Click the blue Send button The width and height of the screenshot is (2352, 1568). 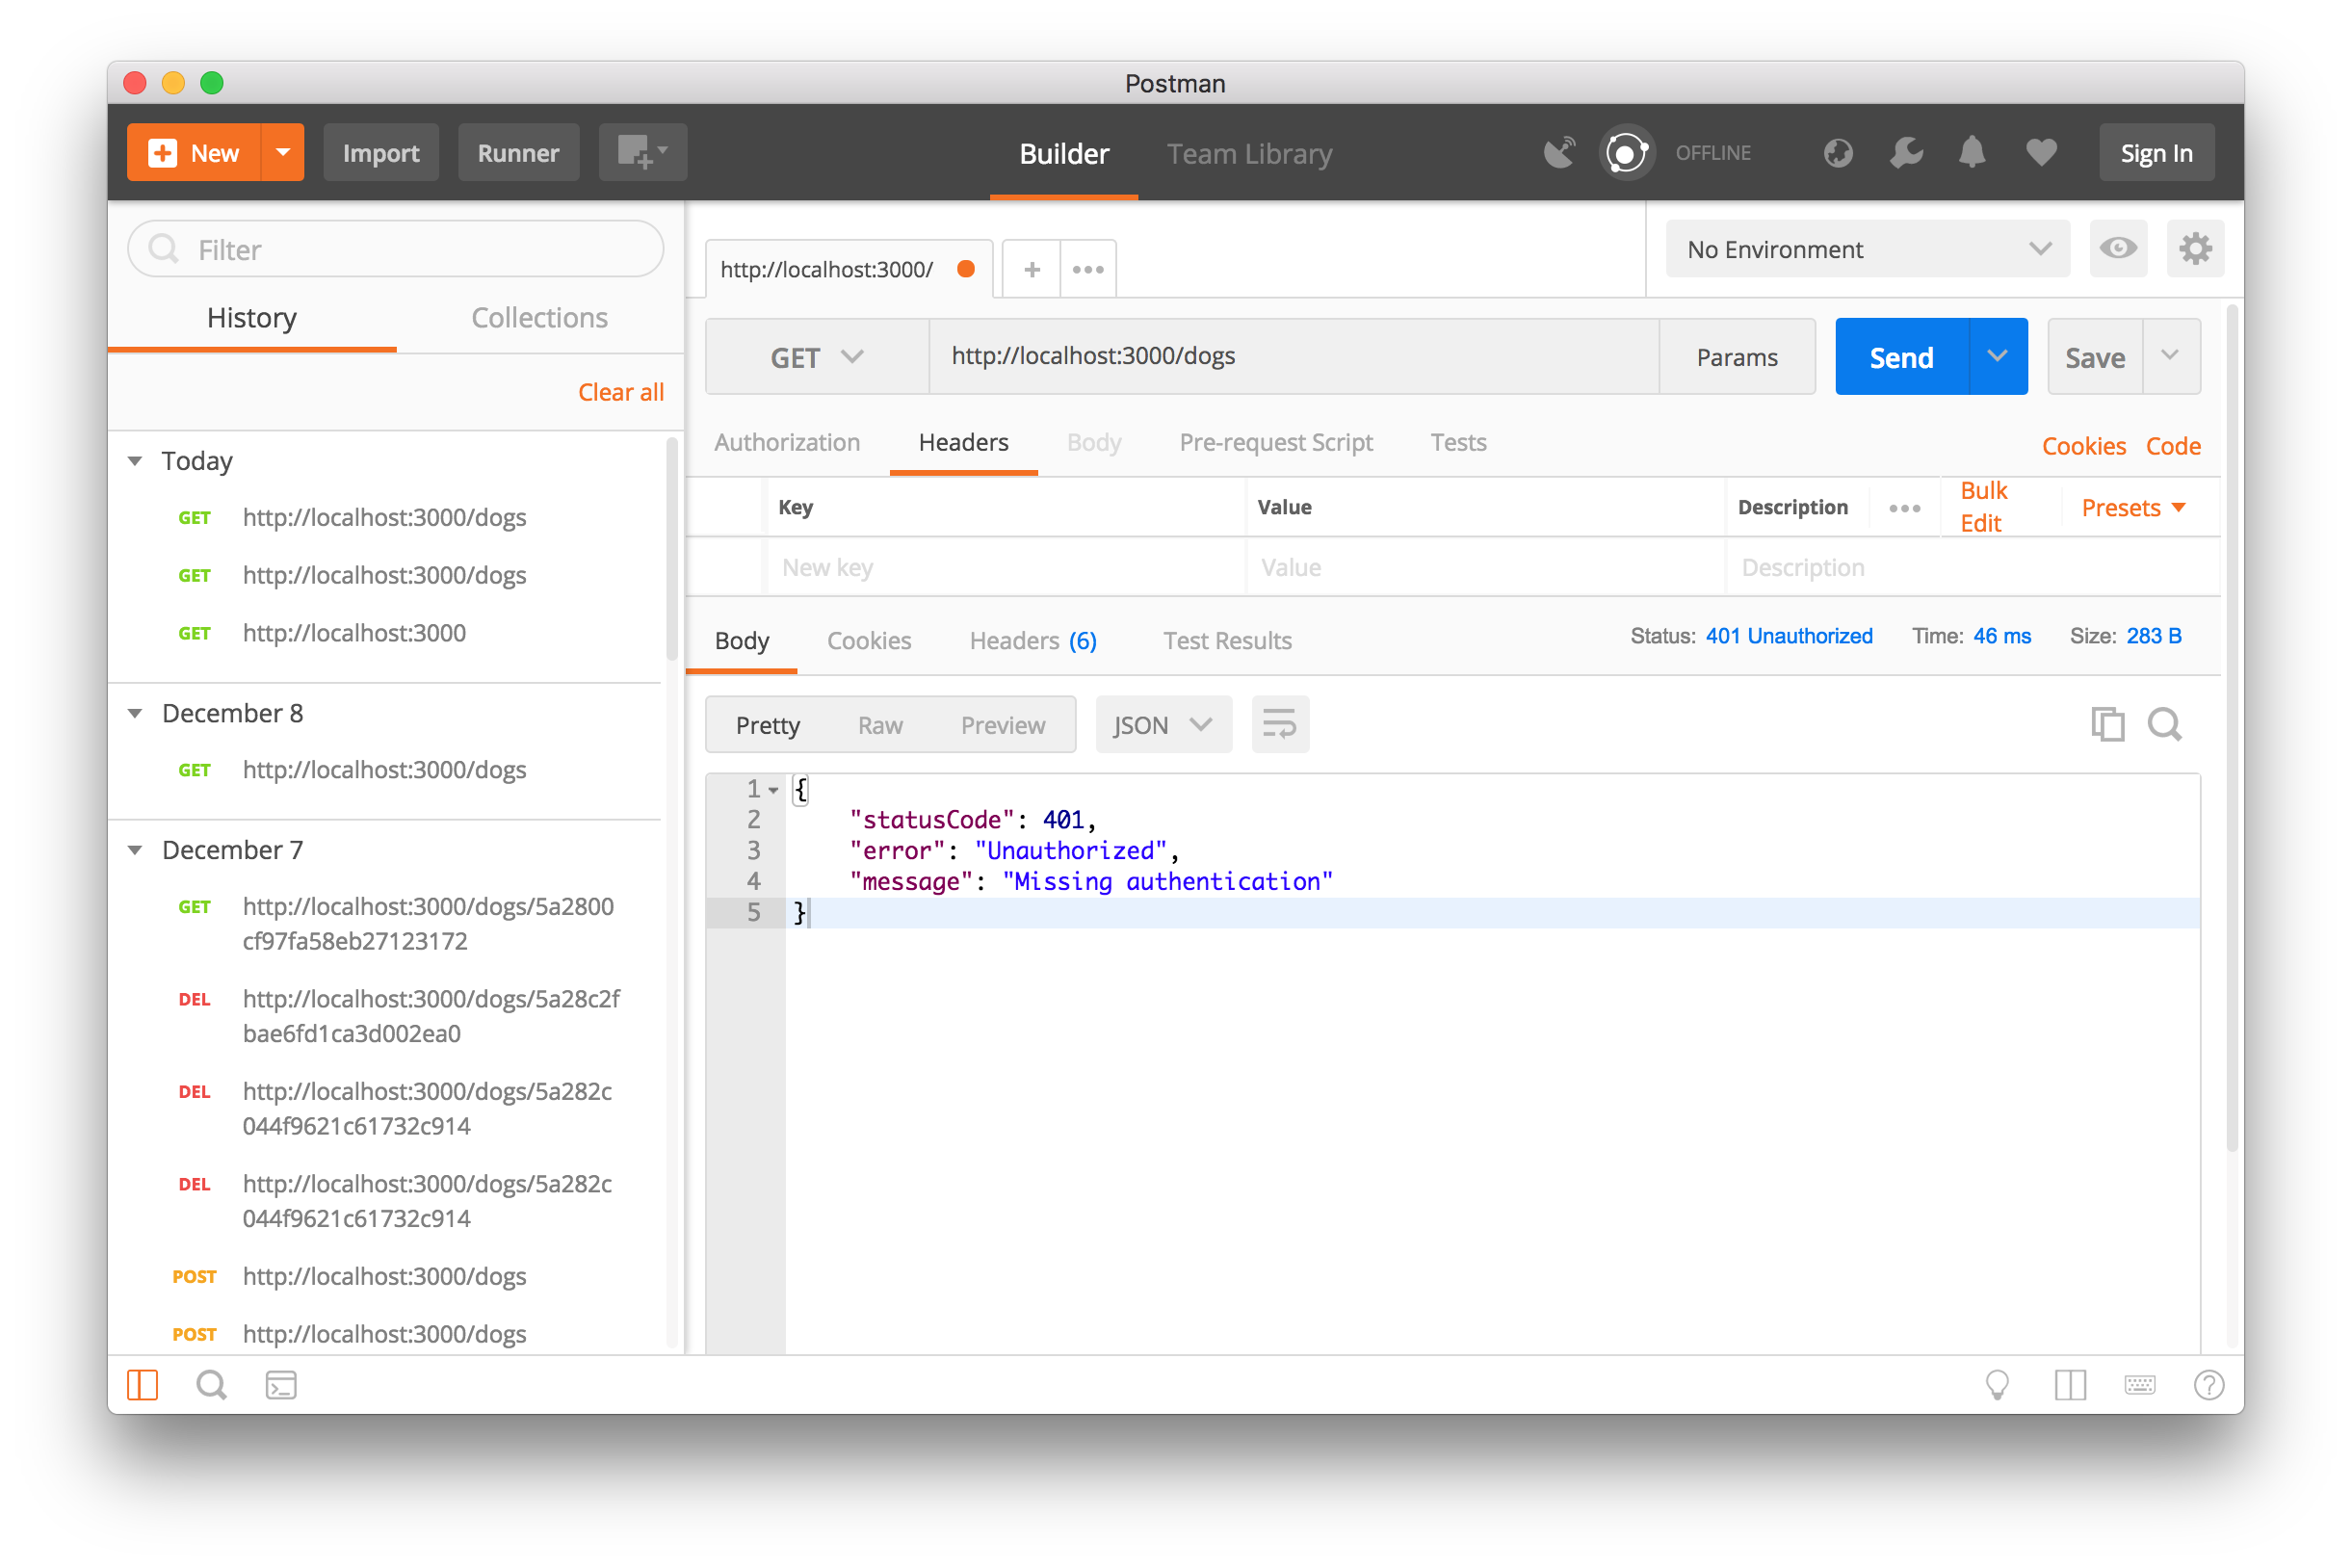tap(1900, 357)
